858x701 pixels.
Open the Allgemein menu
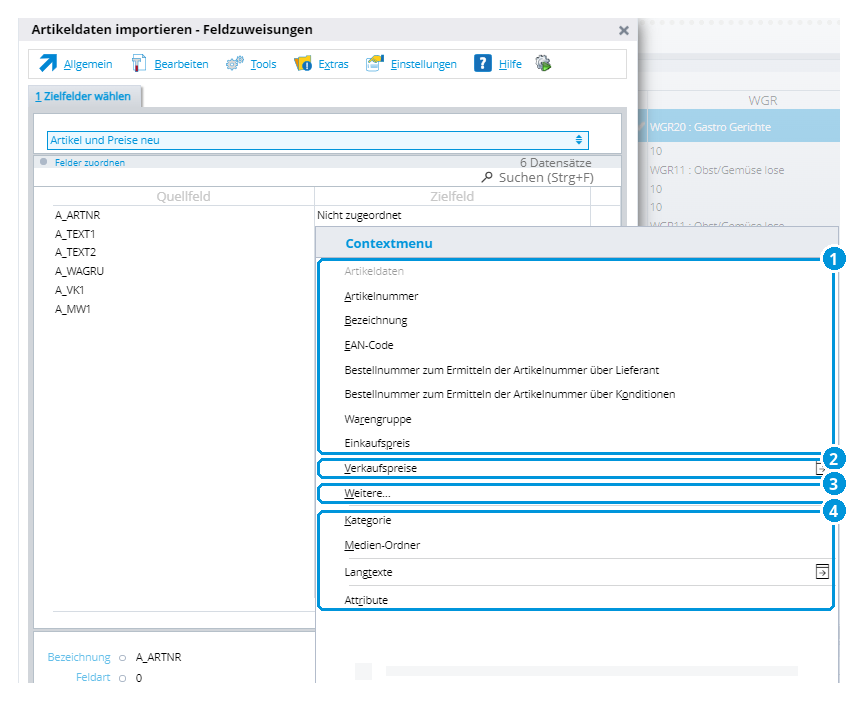coord(88,64)
